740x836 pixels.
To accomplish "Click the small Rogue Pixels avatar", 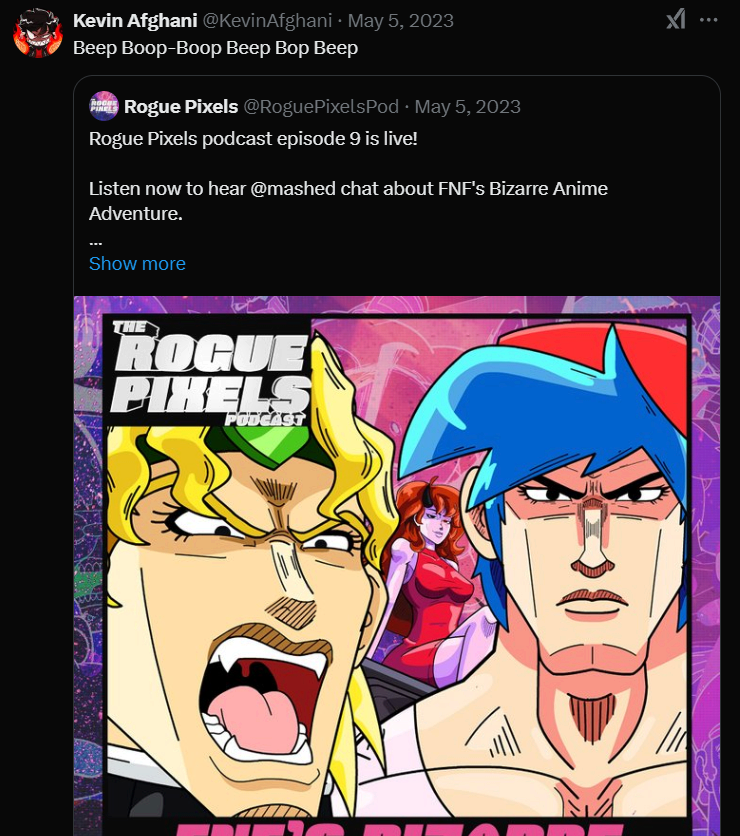I will (x=104, y=106).
